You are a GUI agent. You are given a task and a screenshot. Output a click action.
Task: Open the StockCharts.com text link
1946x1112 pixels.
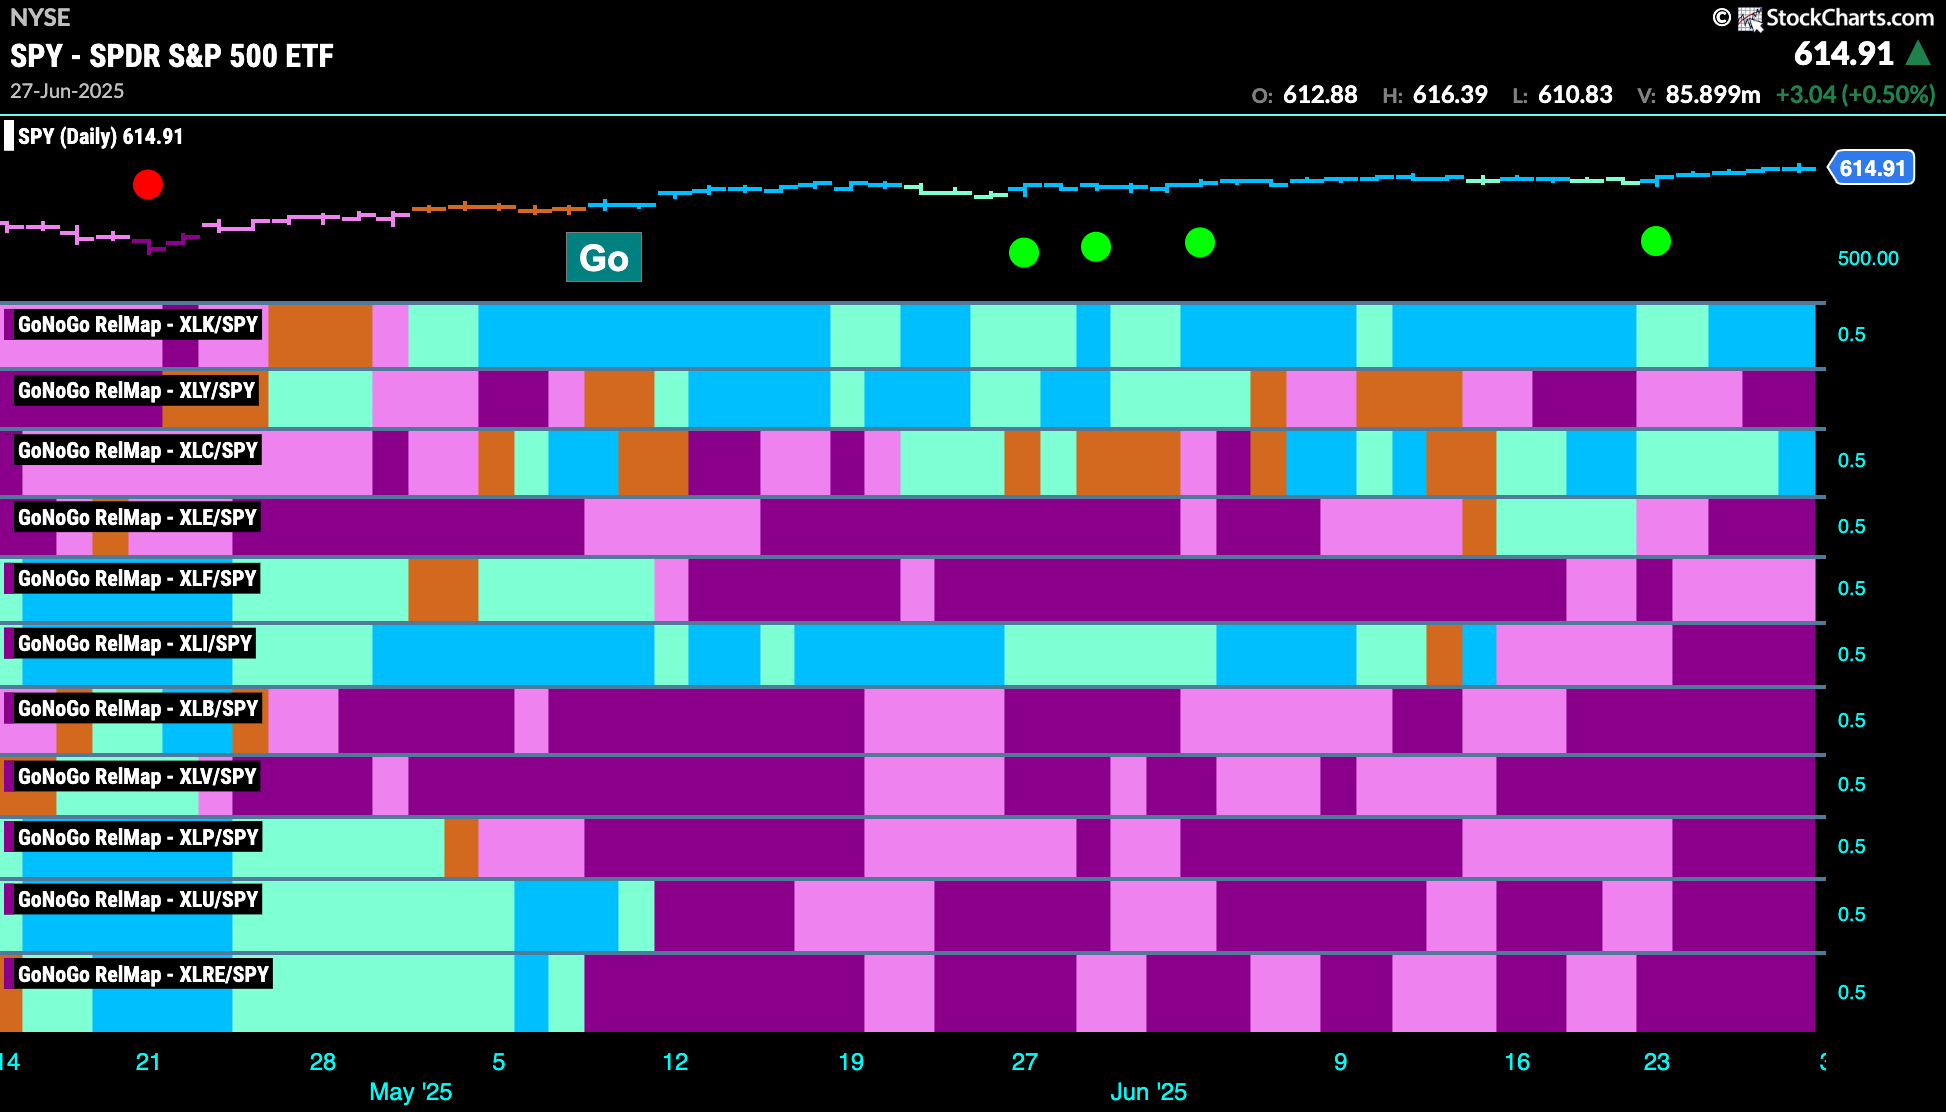tap(1850, 17)
